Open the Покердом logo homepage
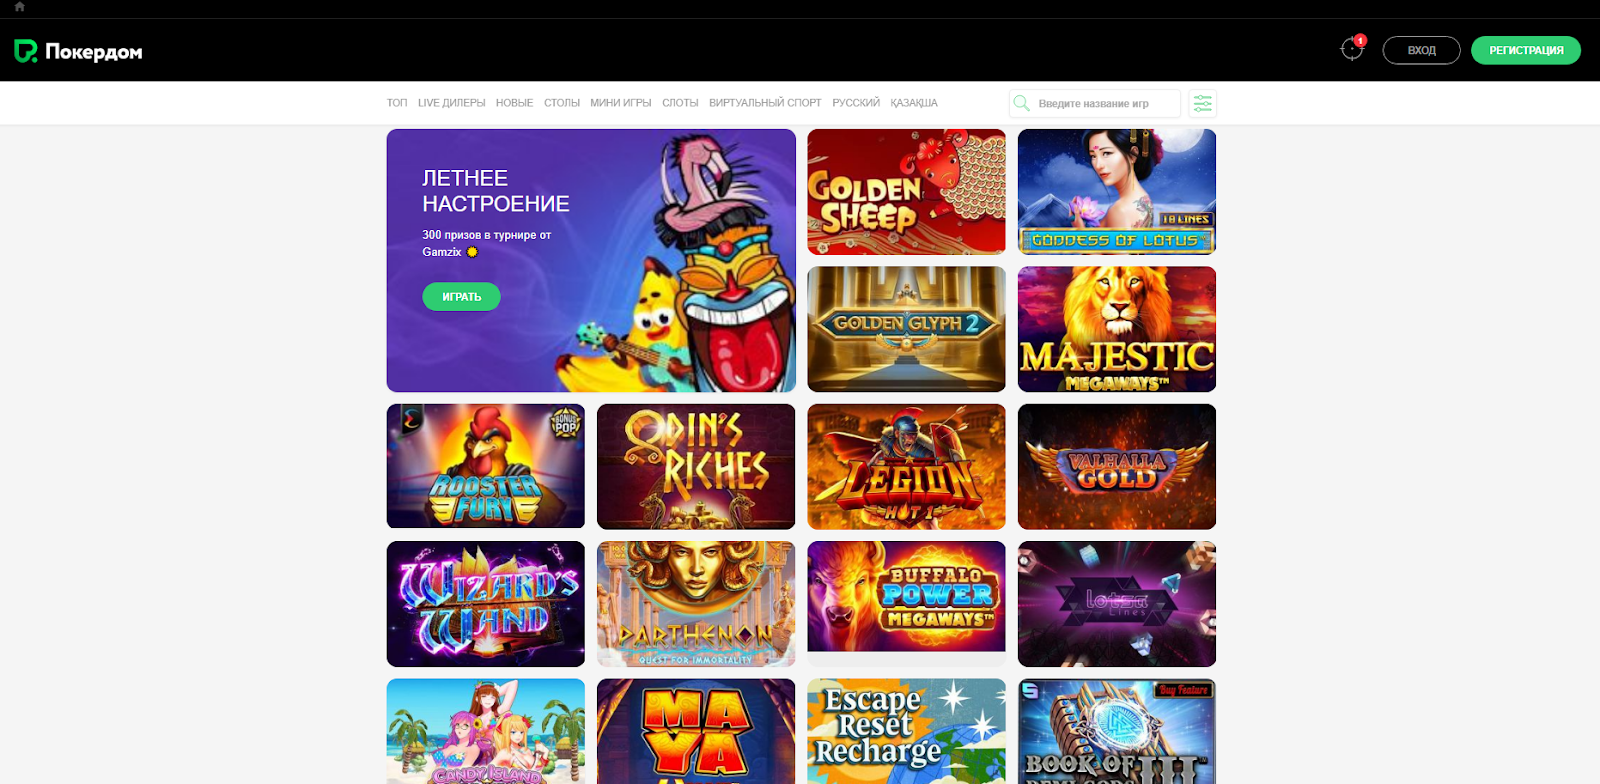Screen dimensions: 1600x784 78,51
